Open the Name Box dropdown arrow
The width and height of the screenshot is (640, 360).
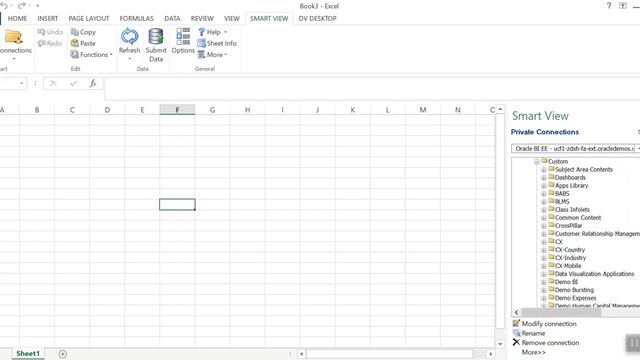[x=22, y=83]
